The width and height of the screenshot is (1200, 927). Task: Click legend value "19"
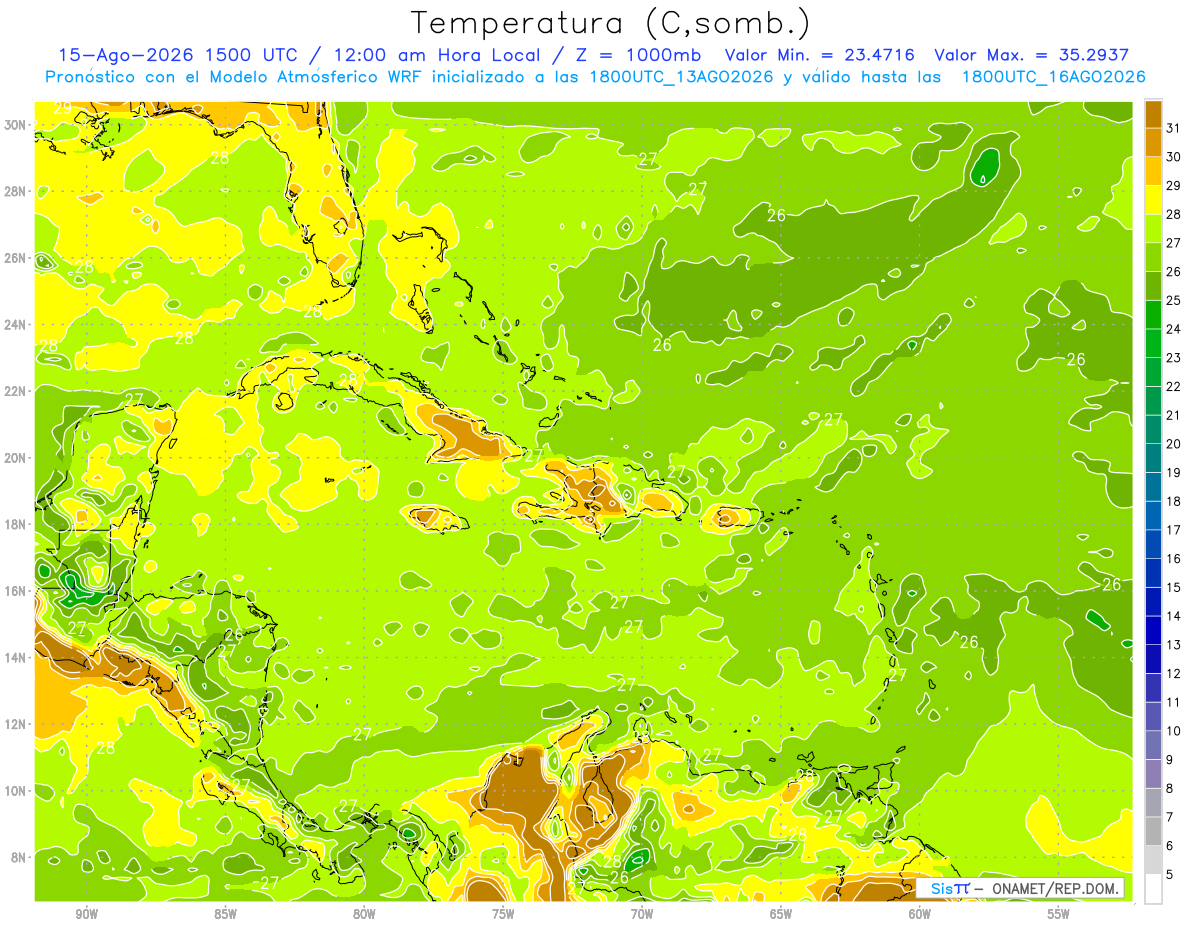[1173, 472]
